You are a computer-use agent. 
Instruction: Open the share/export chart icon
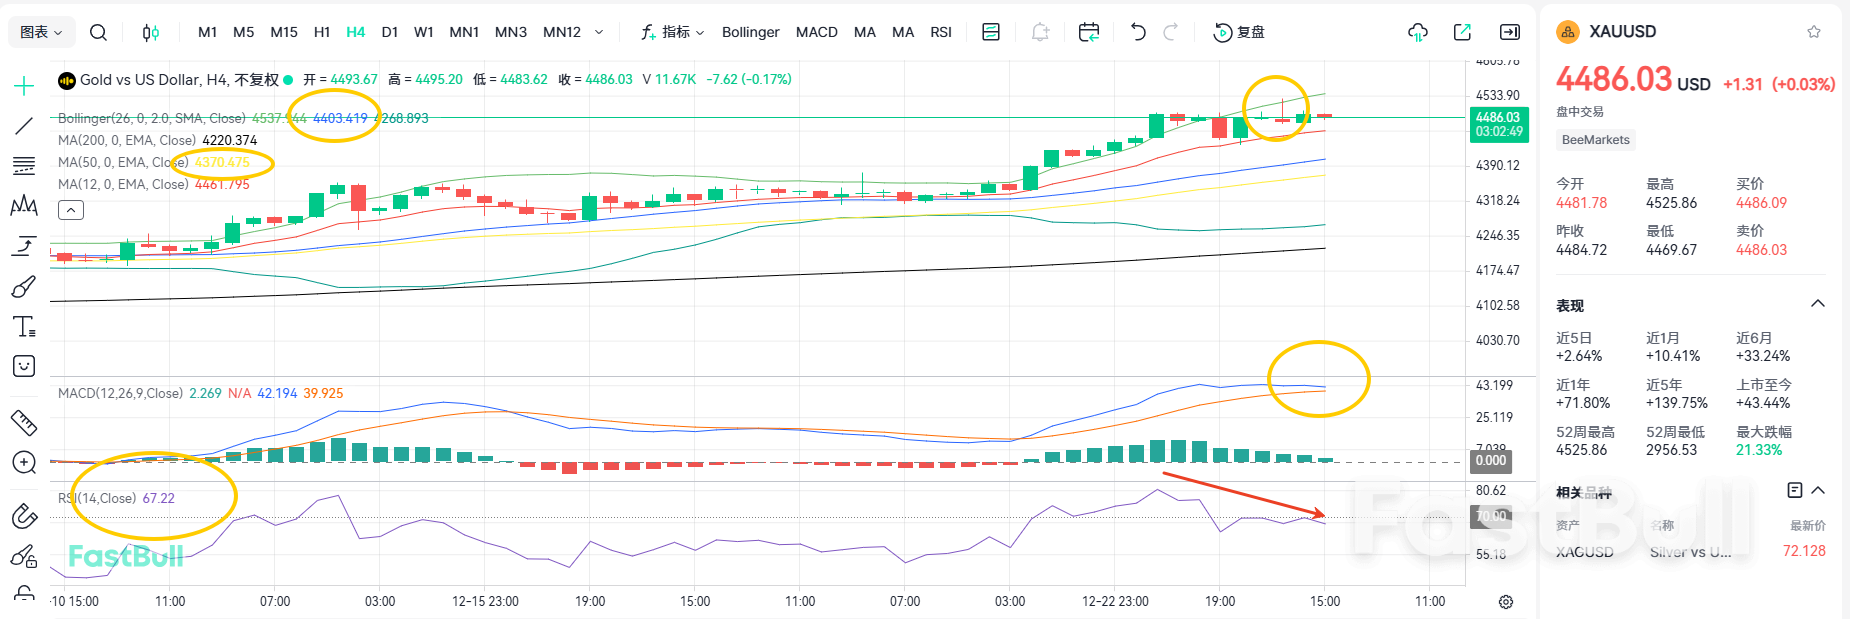click(1462, 32)
